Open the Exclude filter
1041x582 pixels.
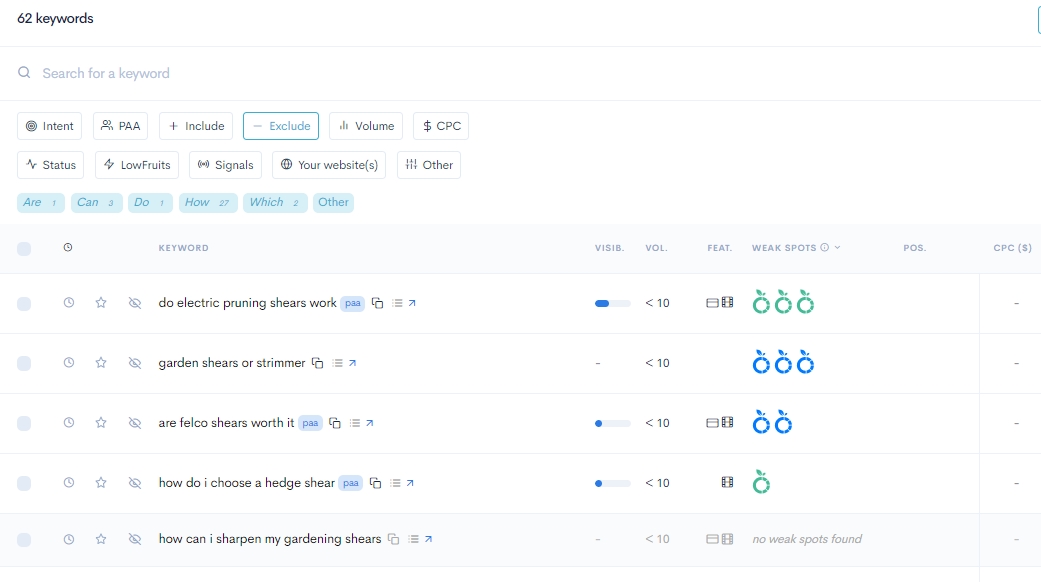tap(281, 126)
